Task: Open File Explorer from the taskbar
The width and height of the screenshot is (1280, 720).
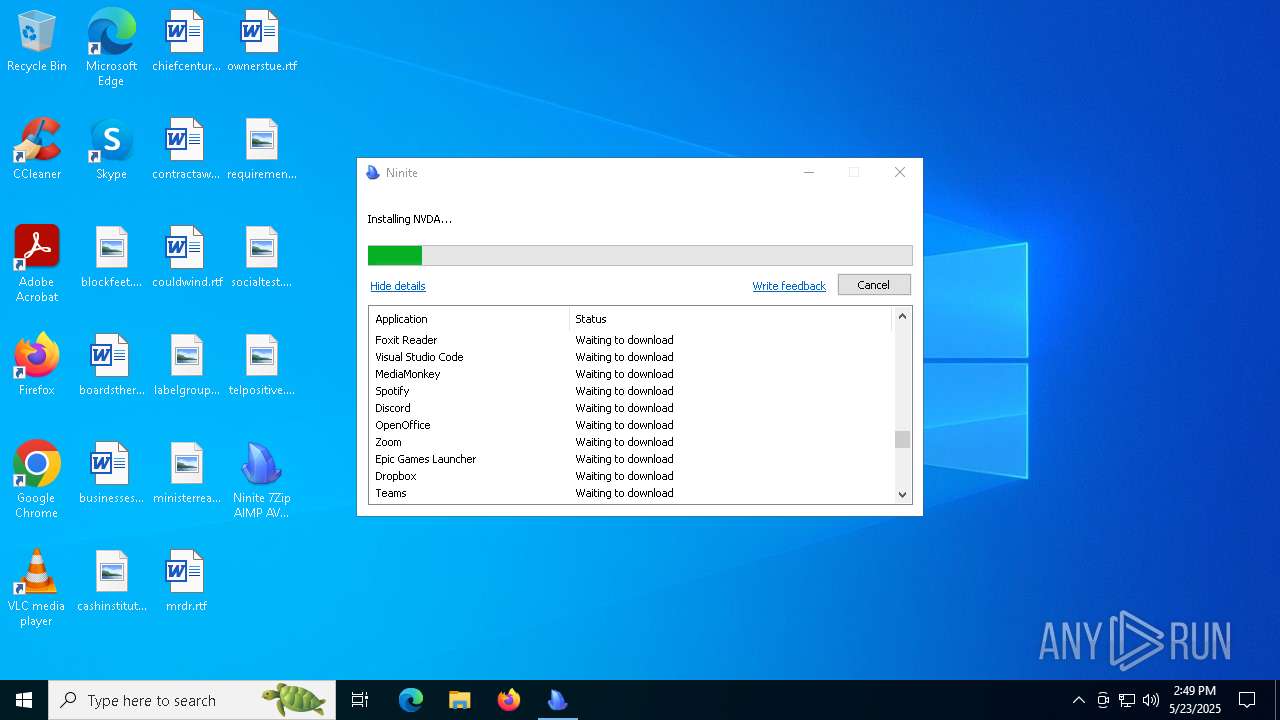Action: point(459,700)
